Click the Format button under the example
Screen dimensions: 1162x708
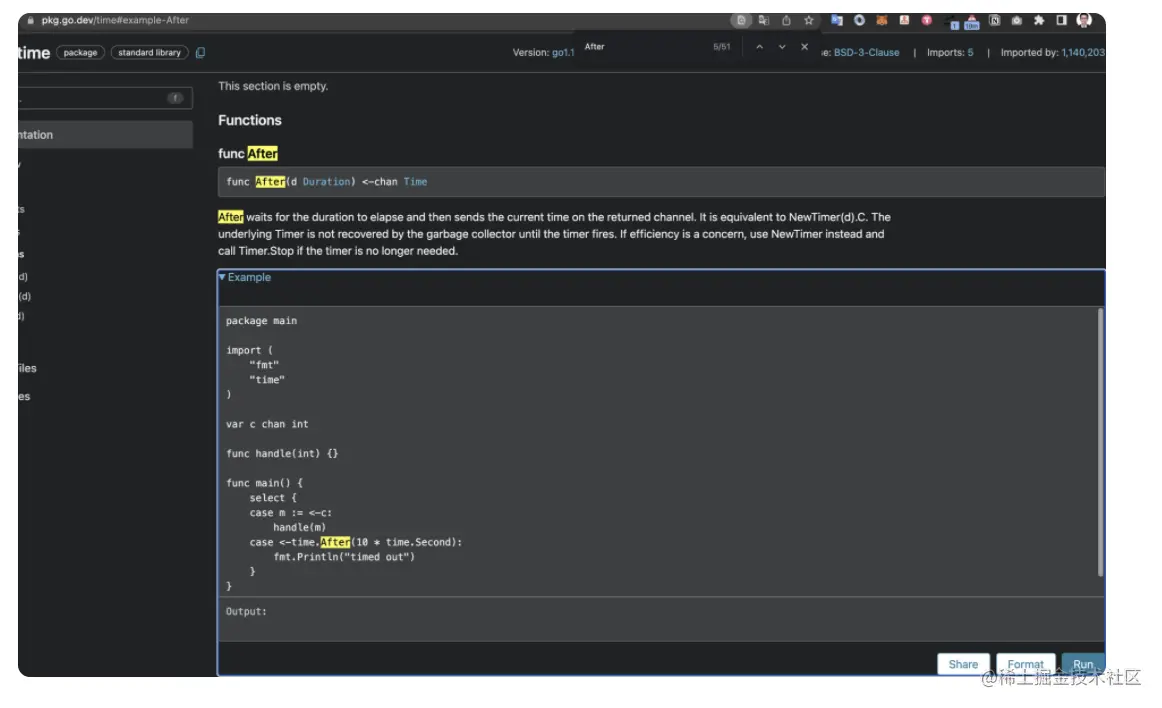[x=1025, y=664]
